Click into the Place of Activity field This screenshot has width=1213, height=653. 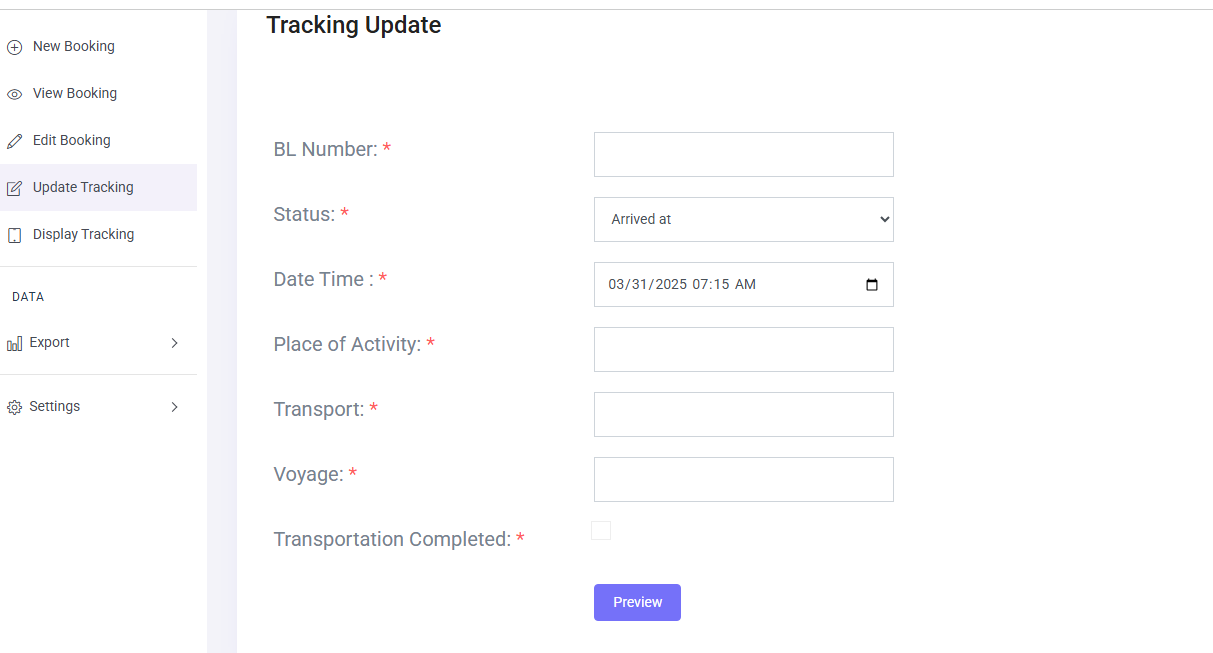click(x=743, y=349)
